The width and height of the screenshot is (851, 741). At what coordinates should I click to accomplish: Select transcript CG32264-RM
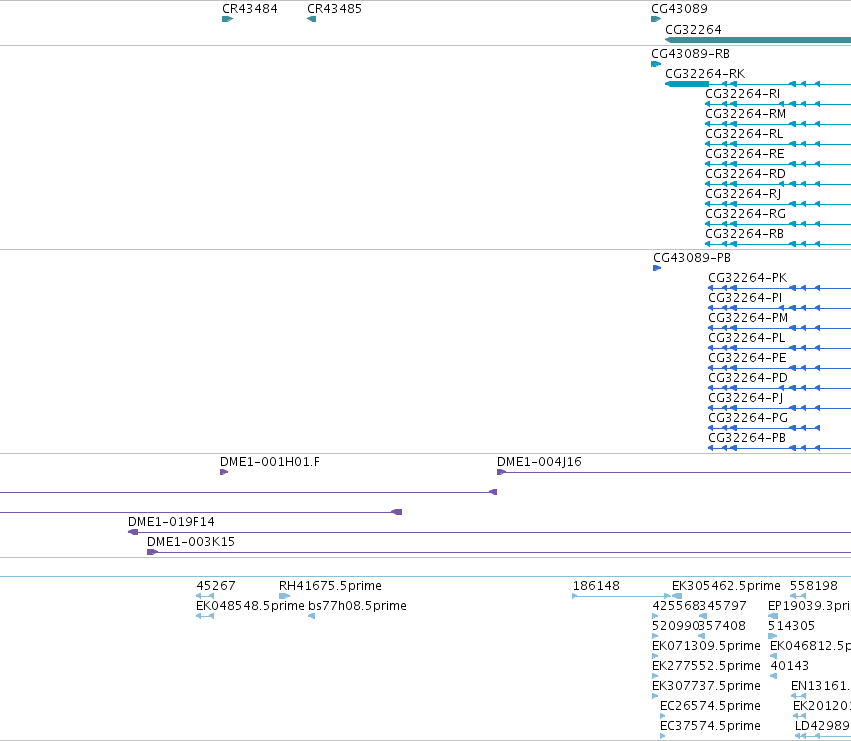pyautogui.click(x=746, y=114)
